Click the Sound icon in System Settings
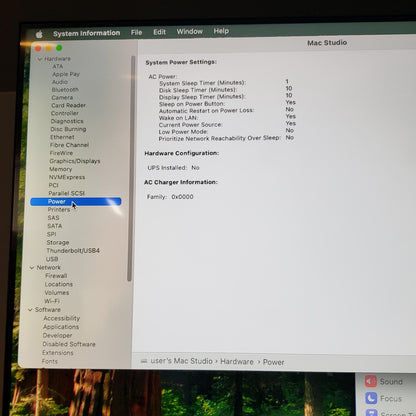The image size is (416, 416). [371, 381]
